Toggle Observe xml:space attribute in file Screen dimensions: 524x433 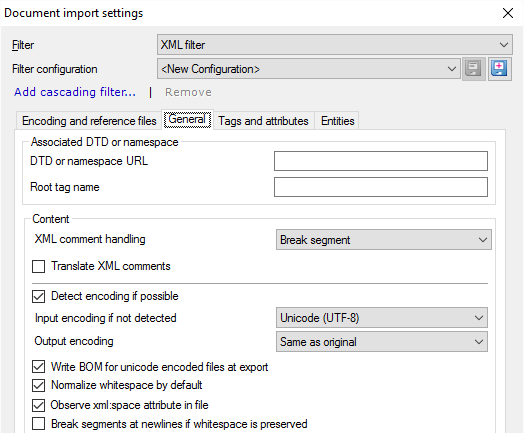38,405
